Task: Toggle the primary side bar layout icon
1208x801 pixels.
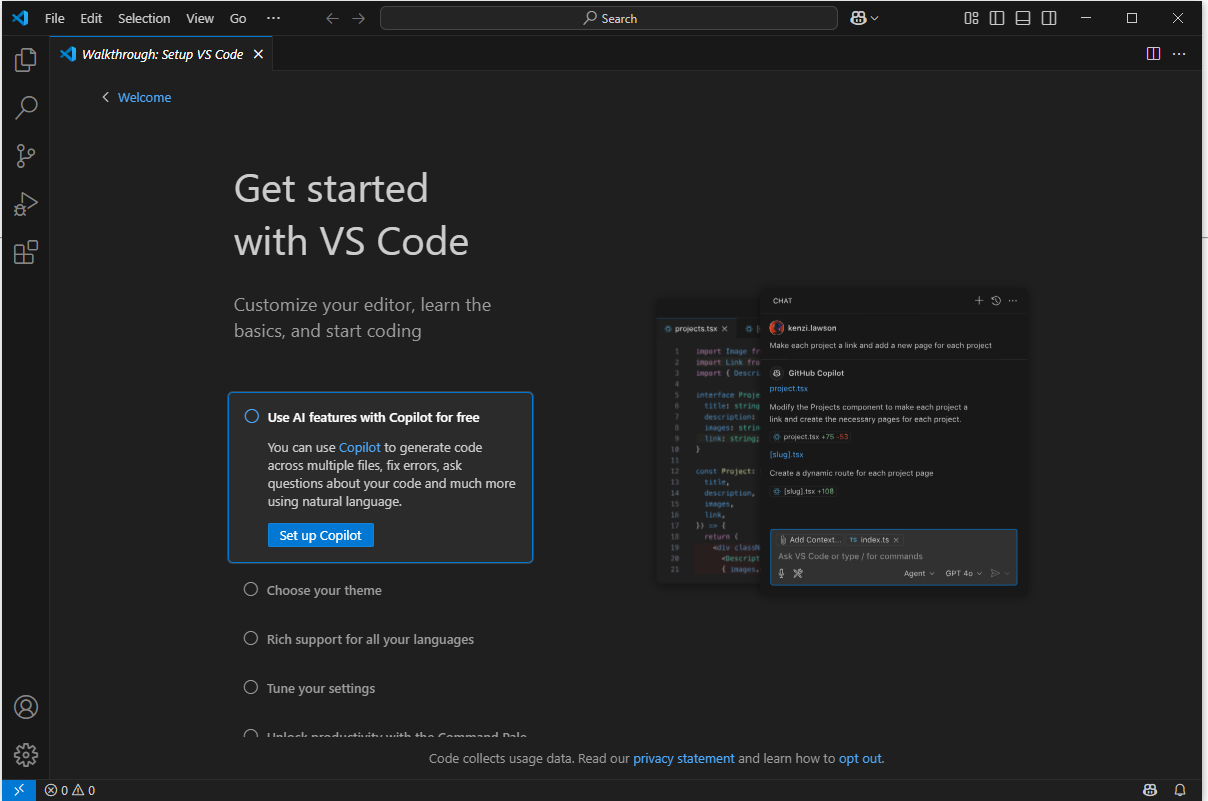Action: pos(997,18)
